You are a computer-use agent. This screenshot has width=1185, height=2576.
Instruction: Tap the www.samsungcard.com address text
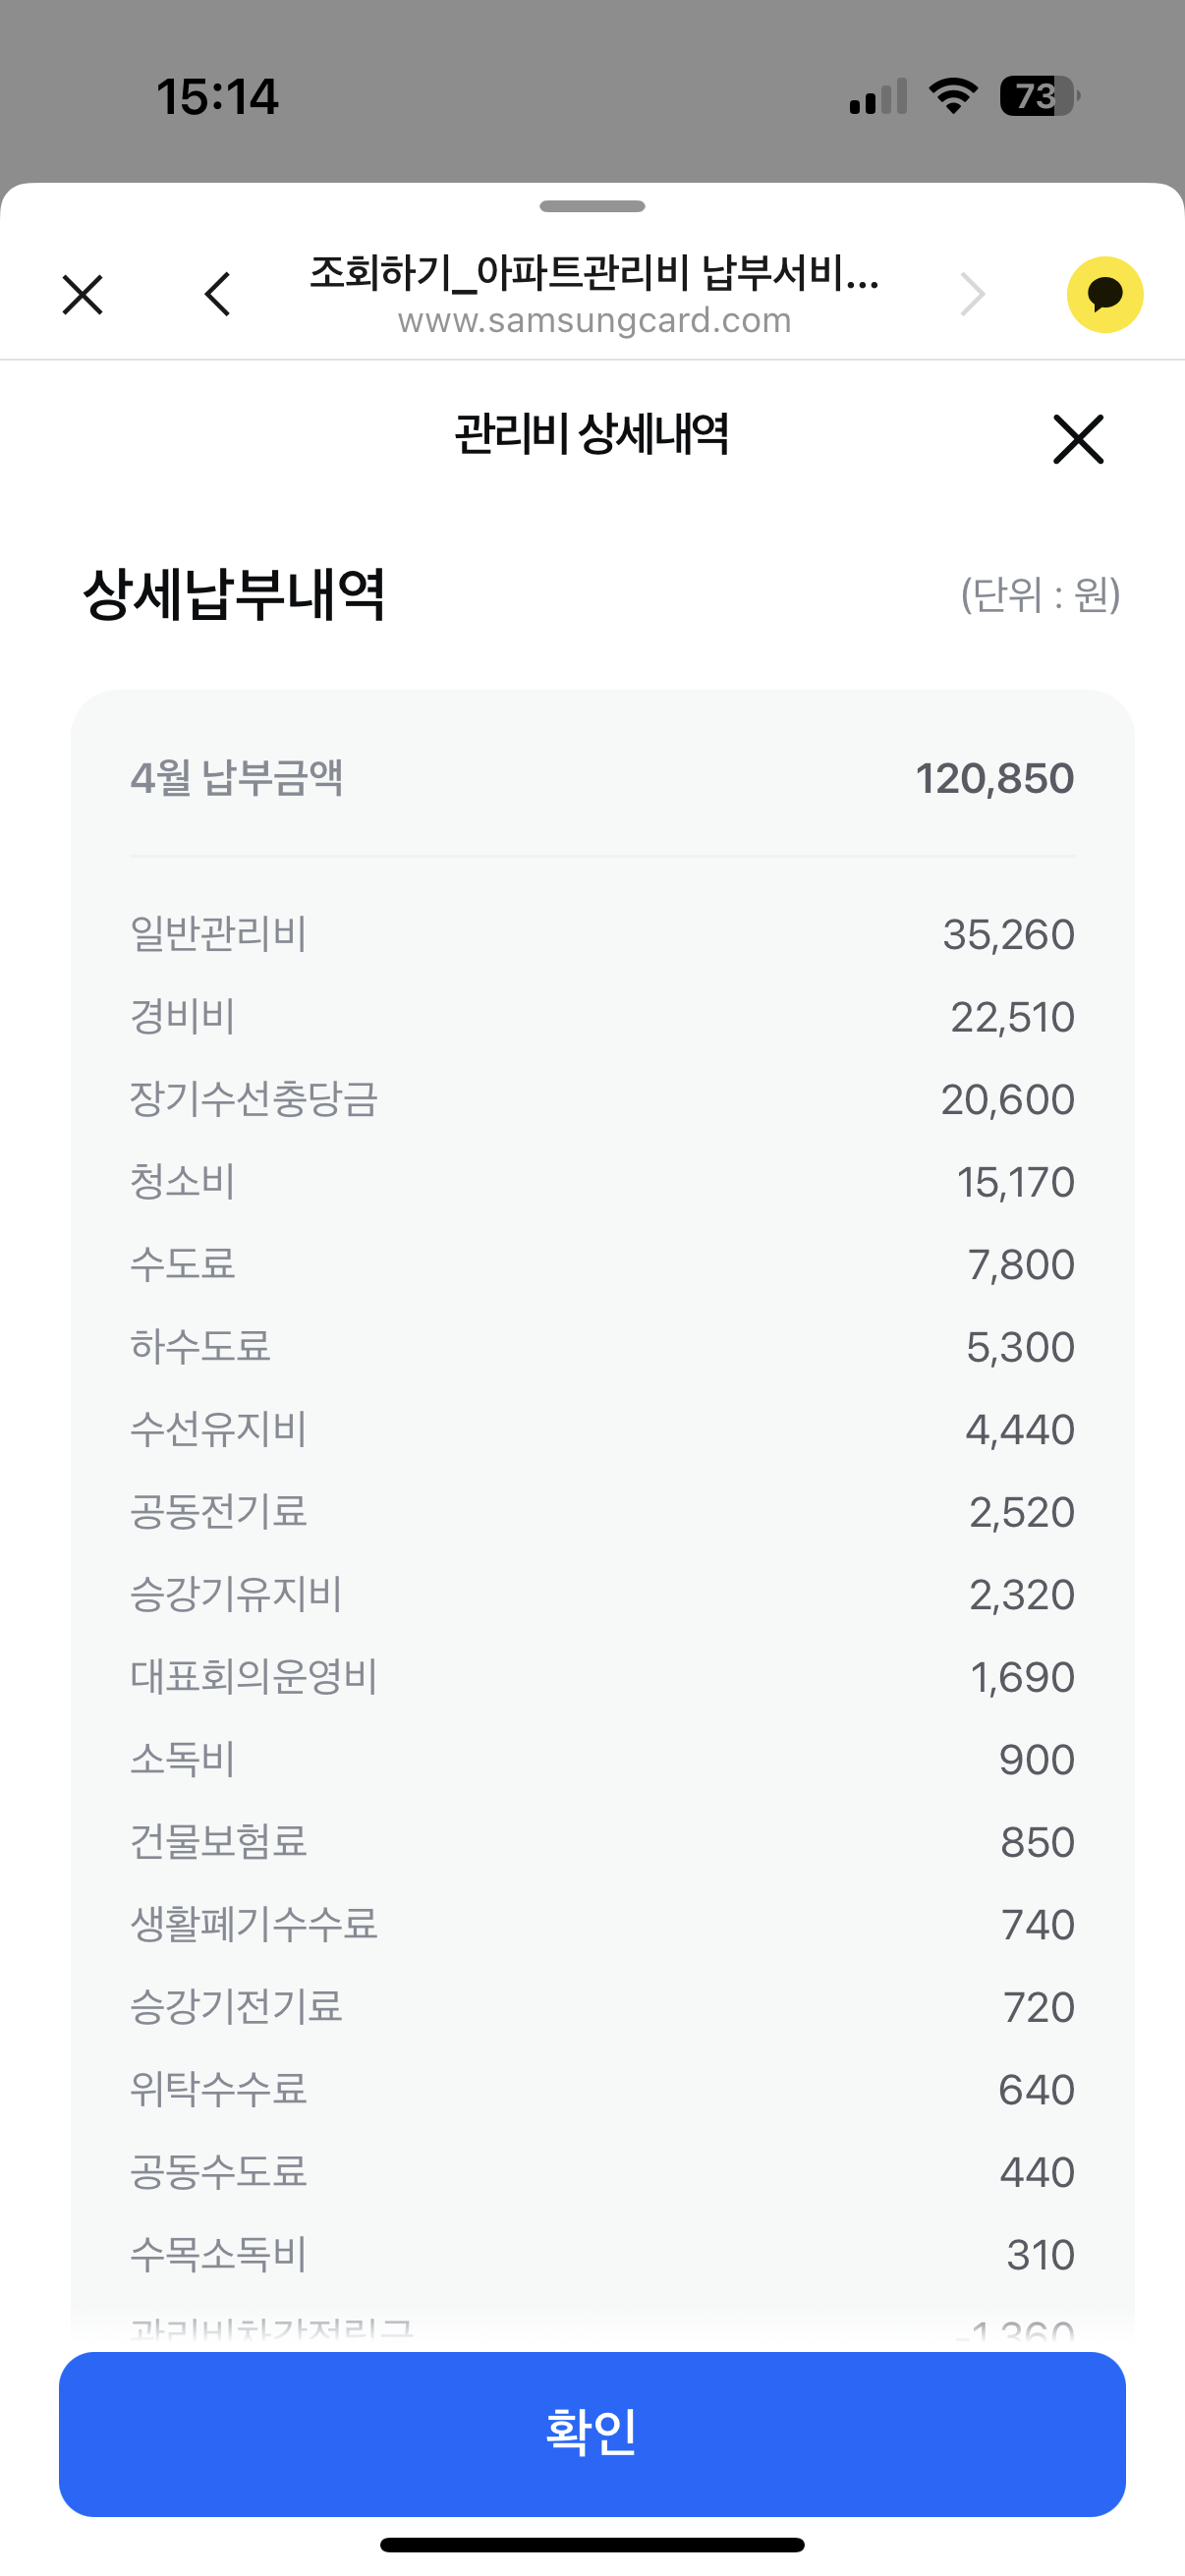click(594, 321)
